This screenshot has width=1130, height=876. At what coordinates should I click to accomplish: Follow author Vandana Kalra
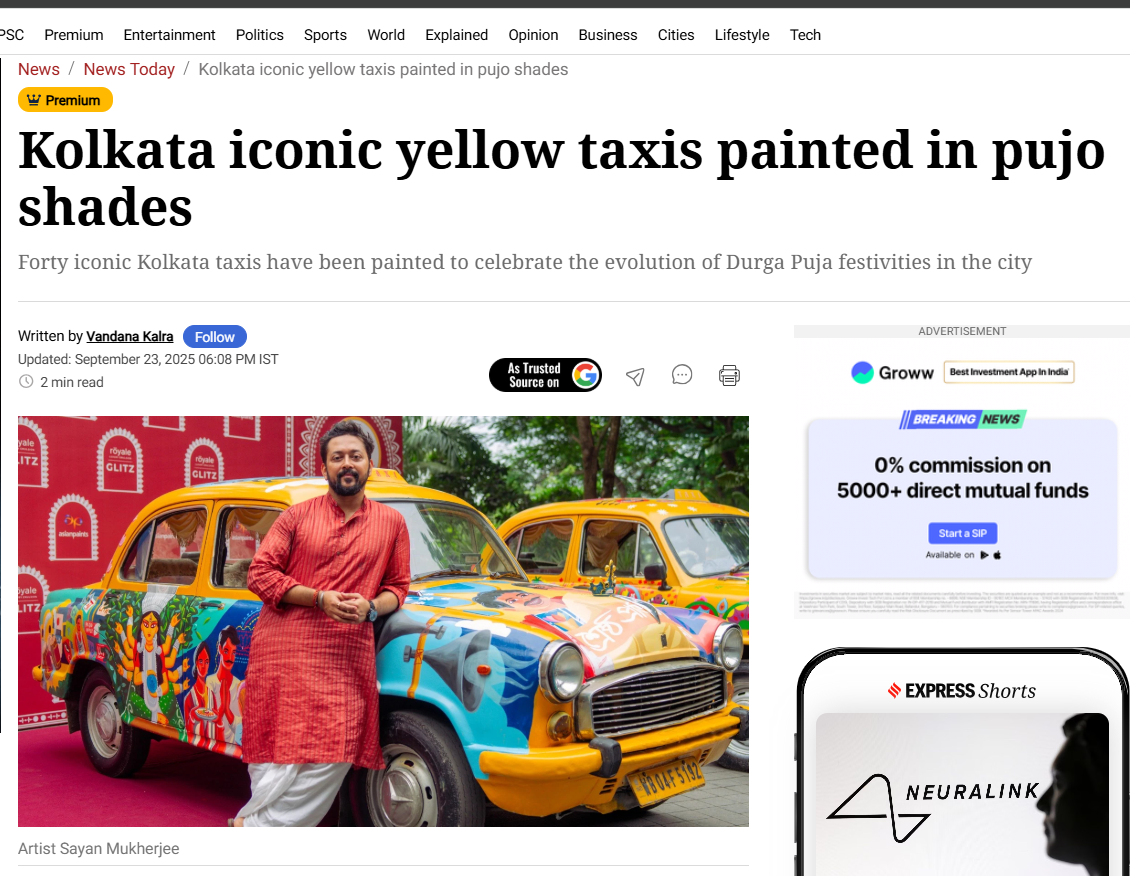click(x=215, y=336)
